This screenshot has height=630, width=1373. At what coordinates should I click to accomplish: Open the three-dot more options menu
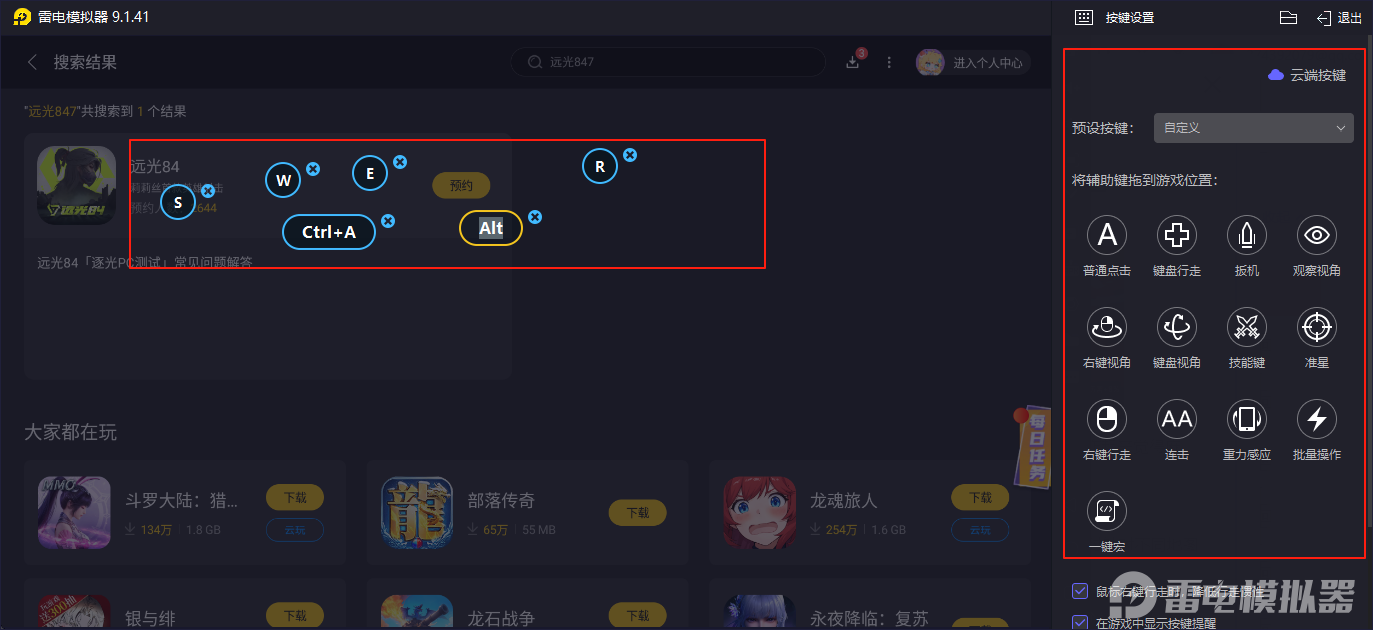tap(889, 62)
